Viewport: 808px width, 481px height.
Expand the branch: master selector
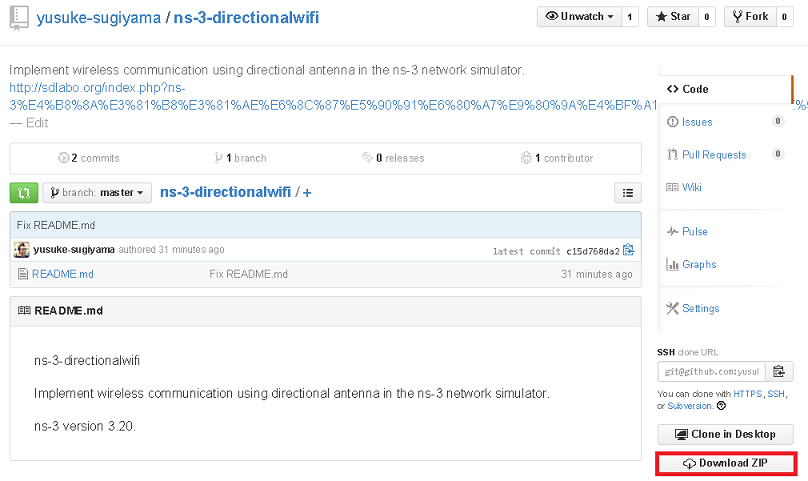pos(97,193)
